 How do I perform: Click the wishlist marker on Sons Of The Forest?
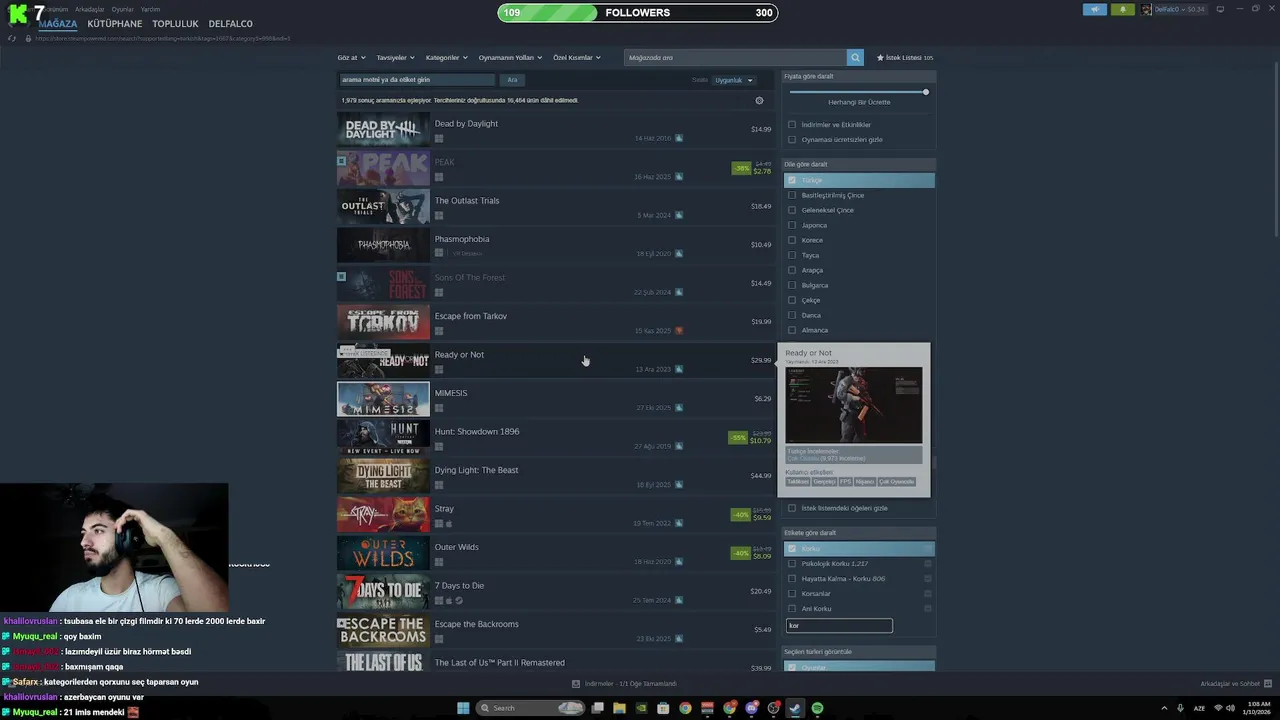pos(341,276)
